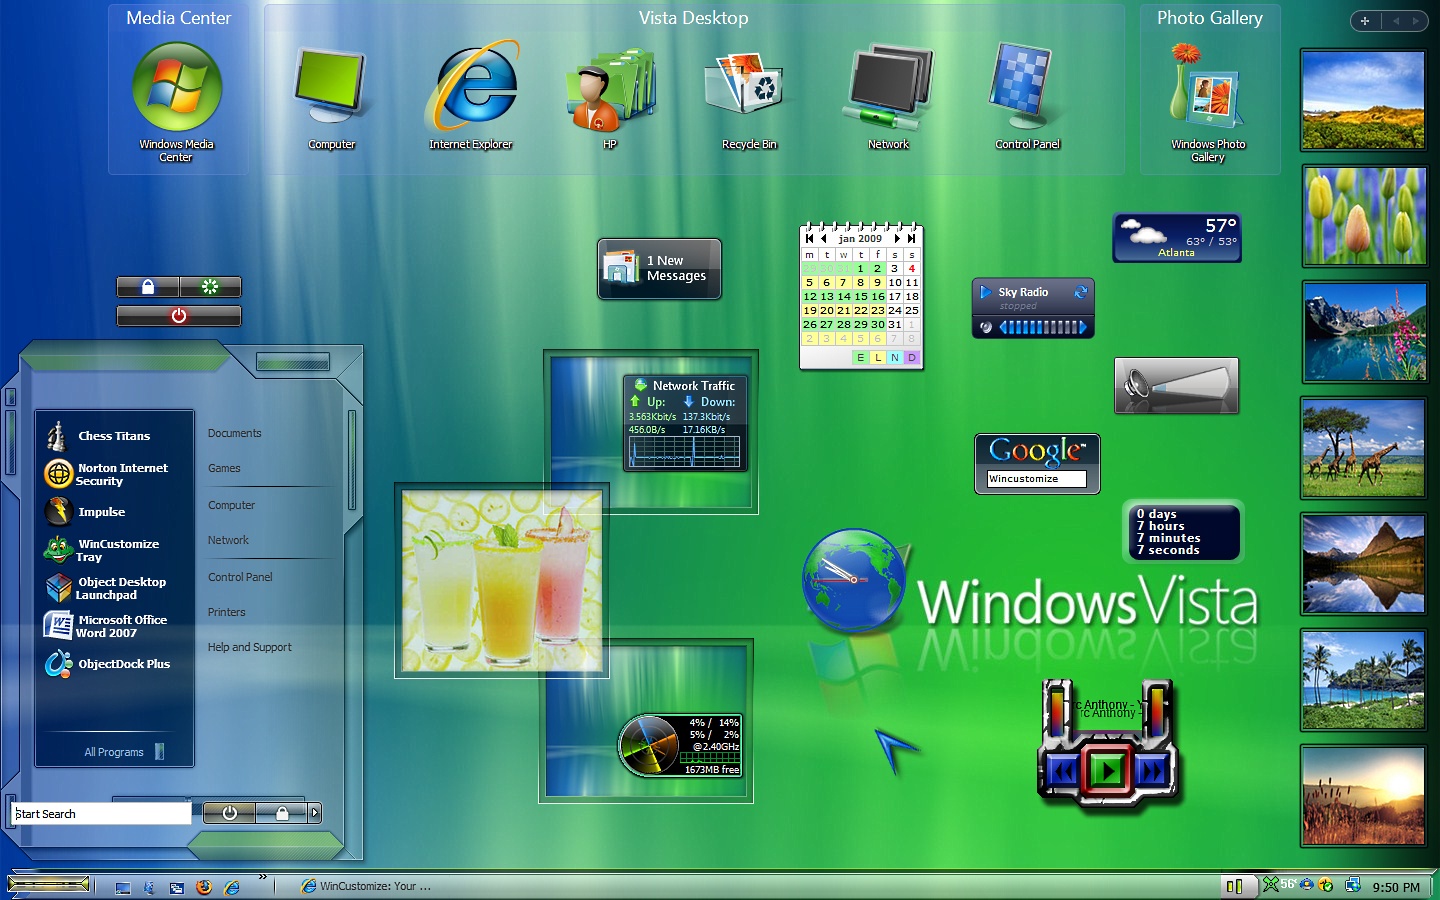Image resolution: width=1440 pixels, height=900 pixels.
Task: Open shutdown options arrow in start menu
Action: tap(315, 813)
